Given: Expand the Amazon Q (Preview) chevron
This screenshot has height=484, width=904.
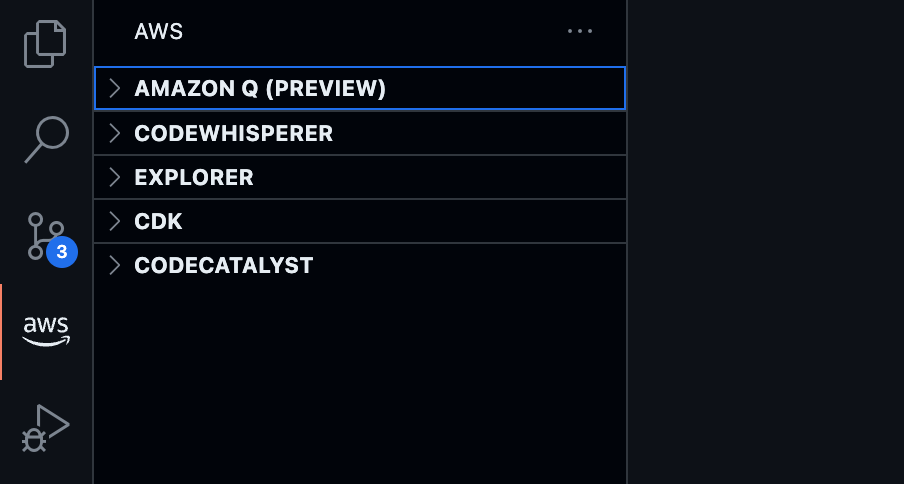Looking at the screenshot, I should coord(114,89).
